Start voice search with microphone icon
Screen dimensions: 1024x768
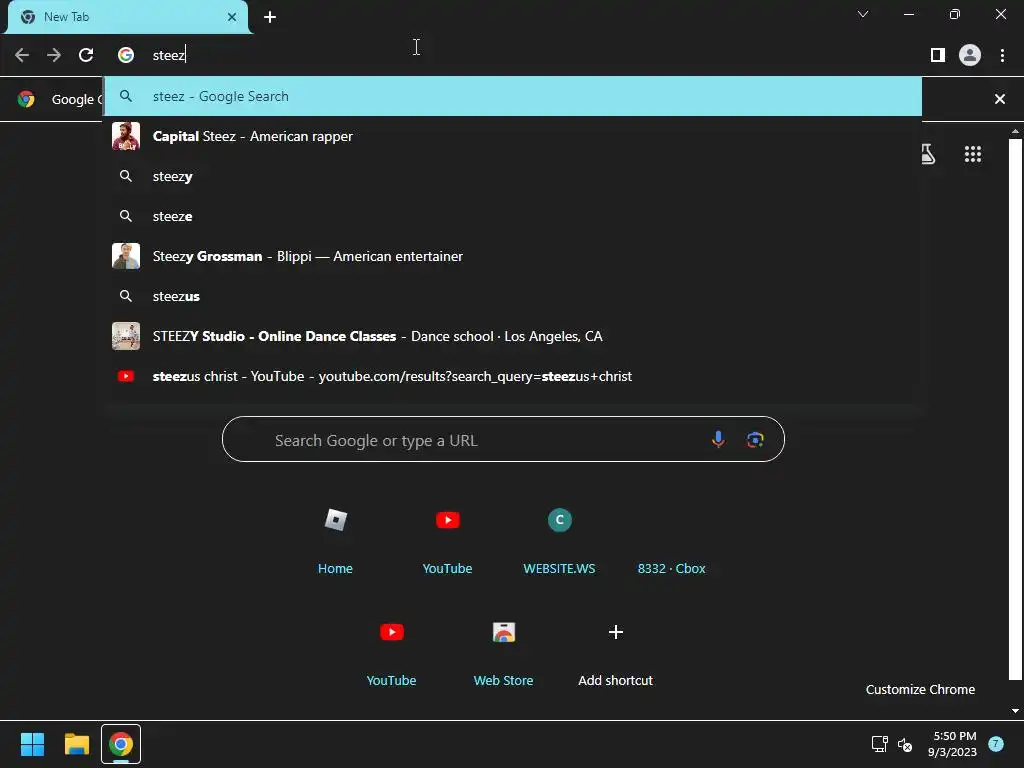tap(718, 440)
